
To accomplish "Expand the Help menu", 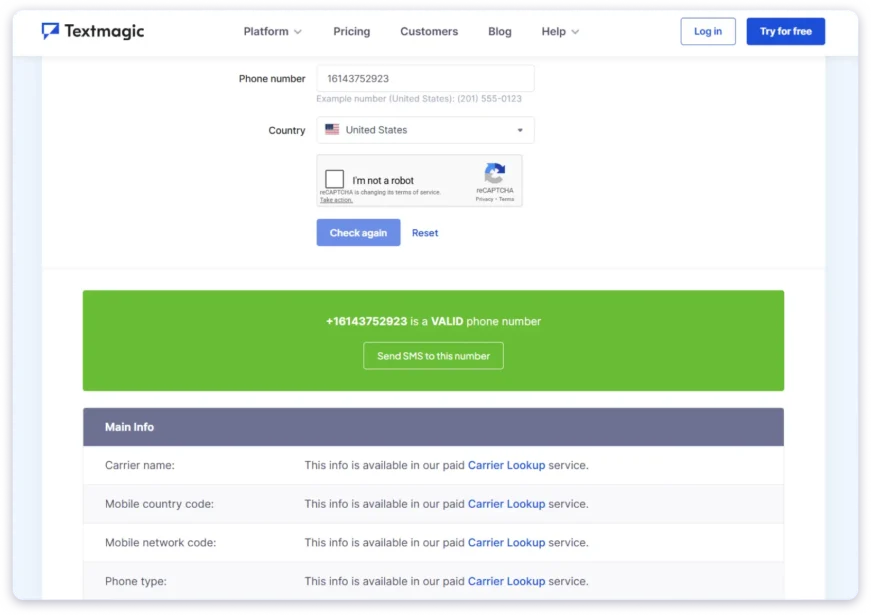I will (560, 32).
